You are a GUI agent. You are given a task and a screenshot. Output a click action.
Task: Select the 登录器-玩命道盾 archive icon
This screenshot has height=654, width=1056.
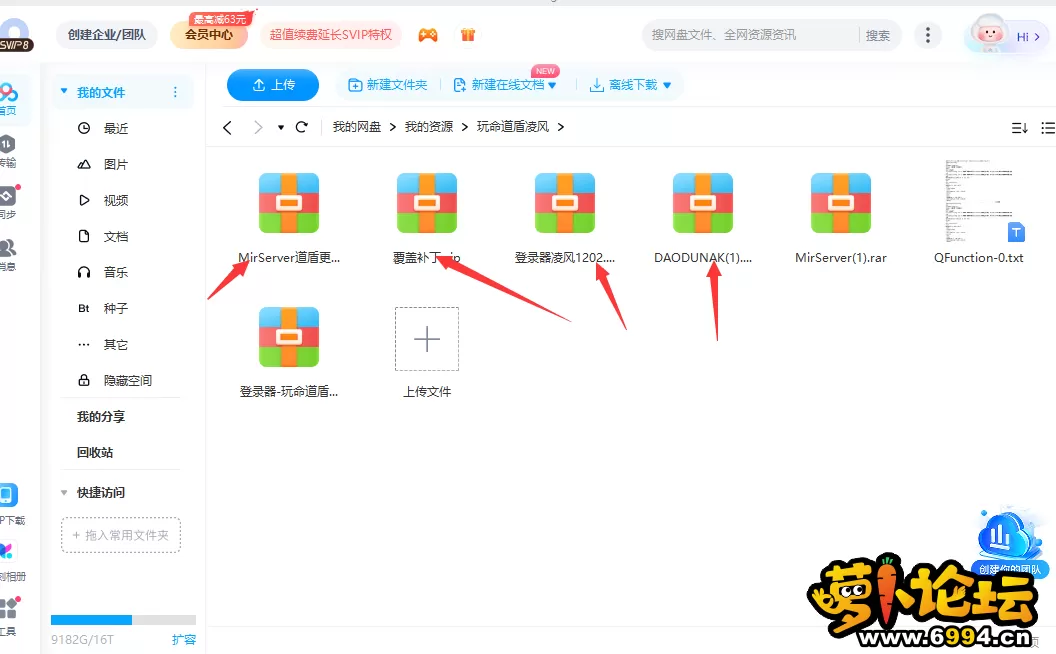pyautogui.click(x=289, y=337)
